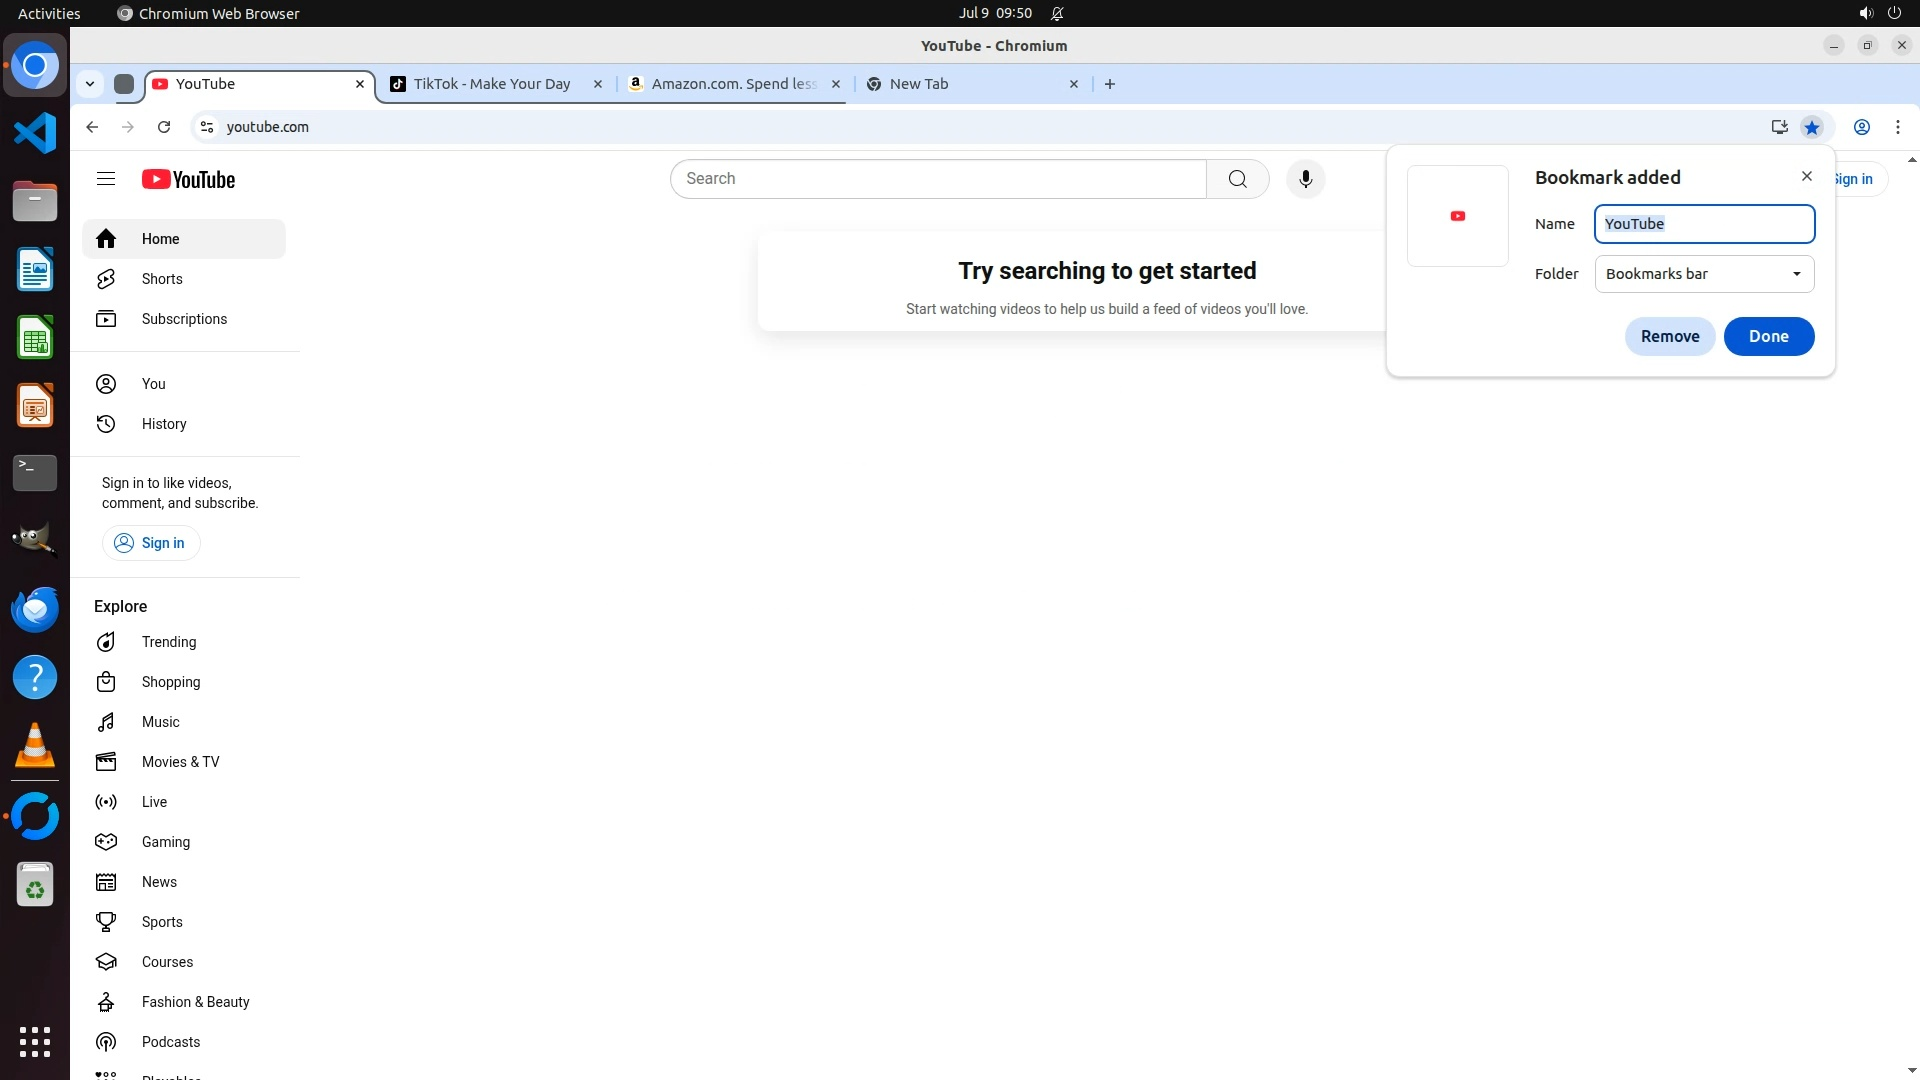Click the Chromium profile avatar icon
The width and height of the screenshot is (1920, 1080).
tap(1862, 127)
